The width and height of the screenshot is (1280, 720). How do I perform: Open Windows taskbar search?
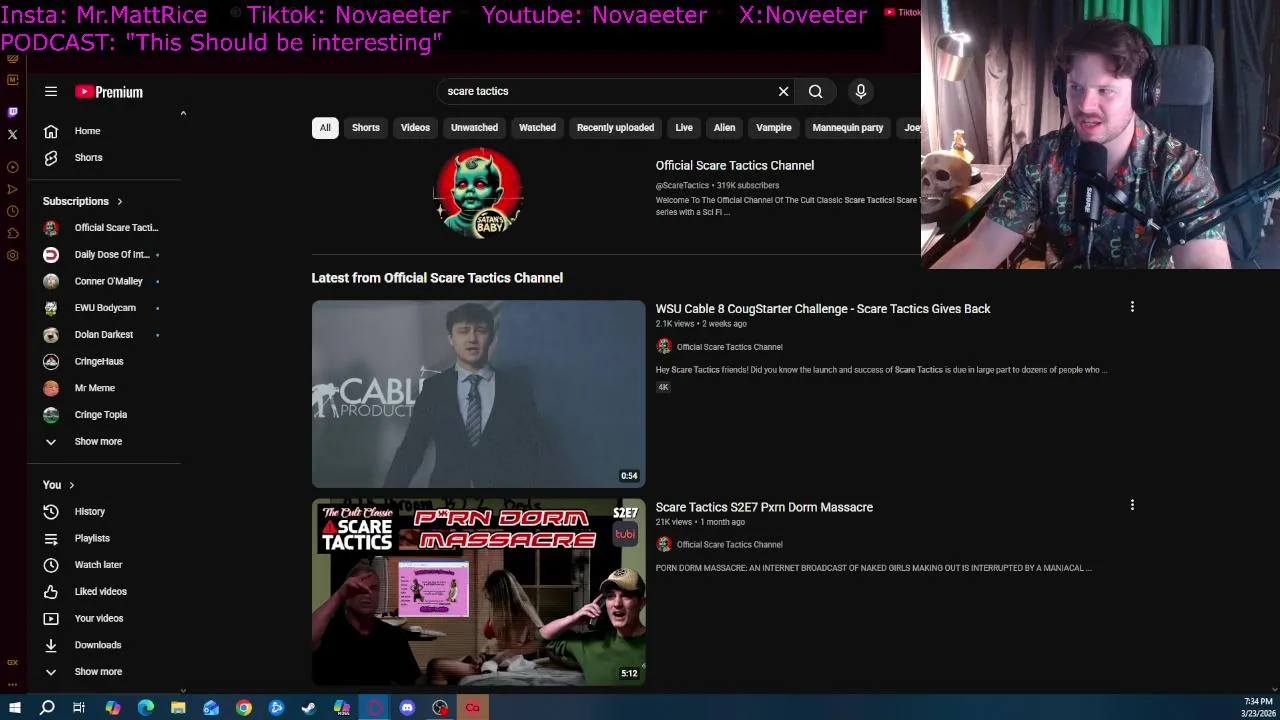click(47, 708)
